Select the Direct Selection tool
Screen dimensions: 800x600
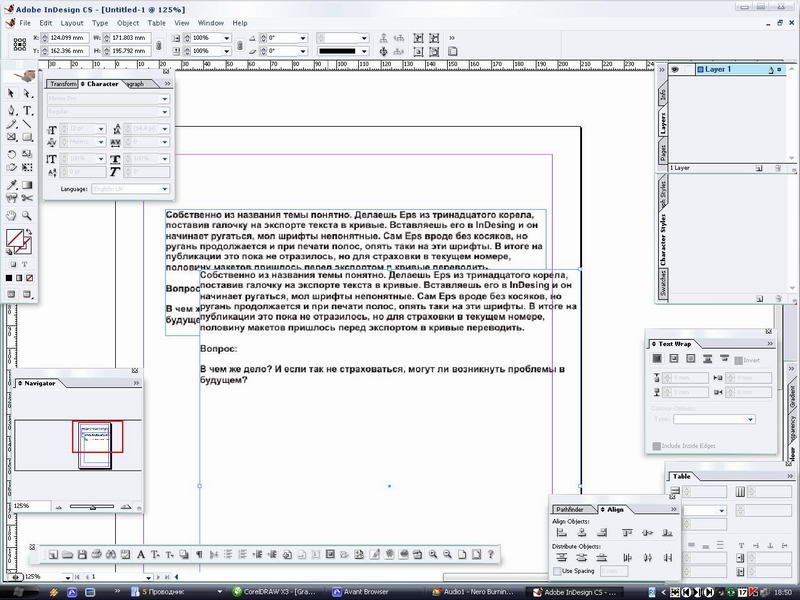[x=27, y=94]
